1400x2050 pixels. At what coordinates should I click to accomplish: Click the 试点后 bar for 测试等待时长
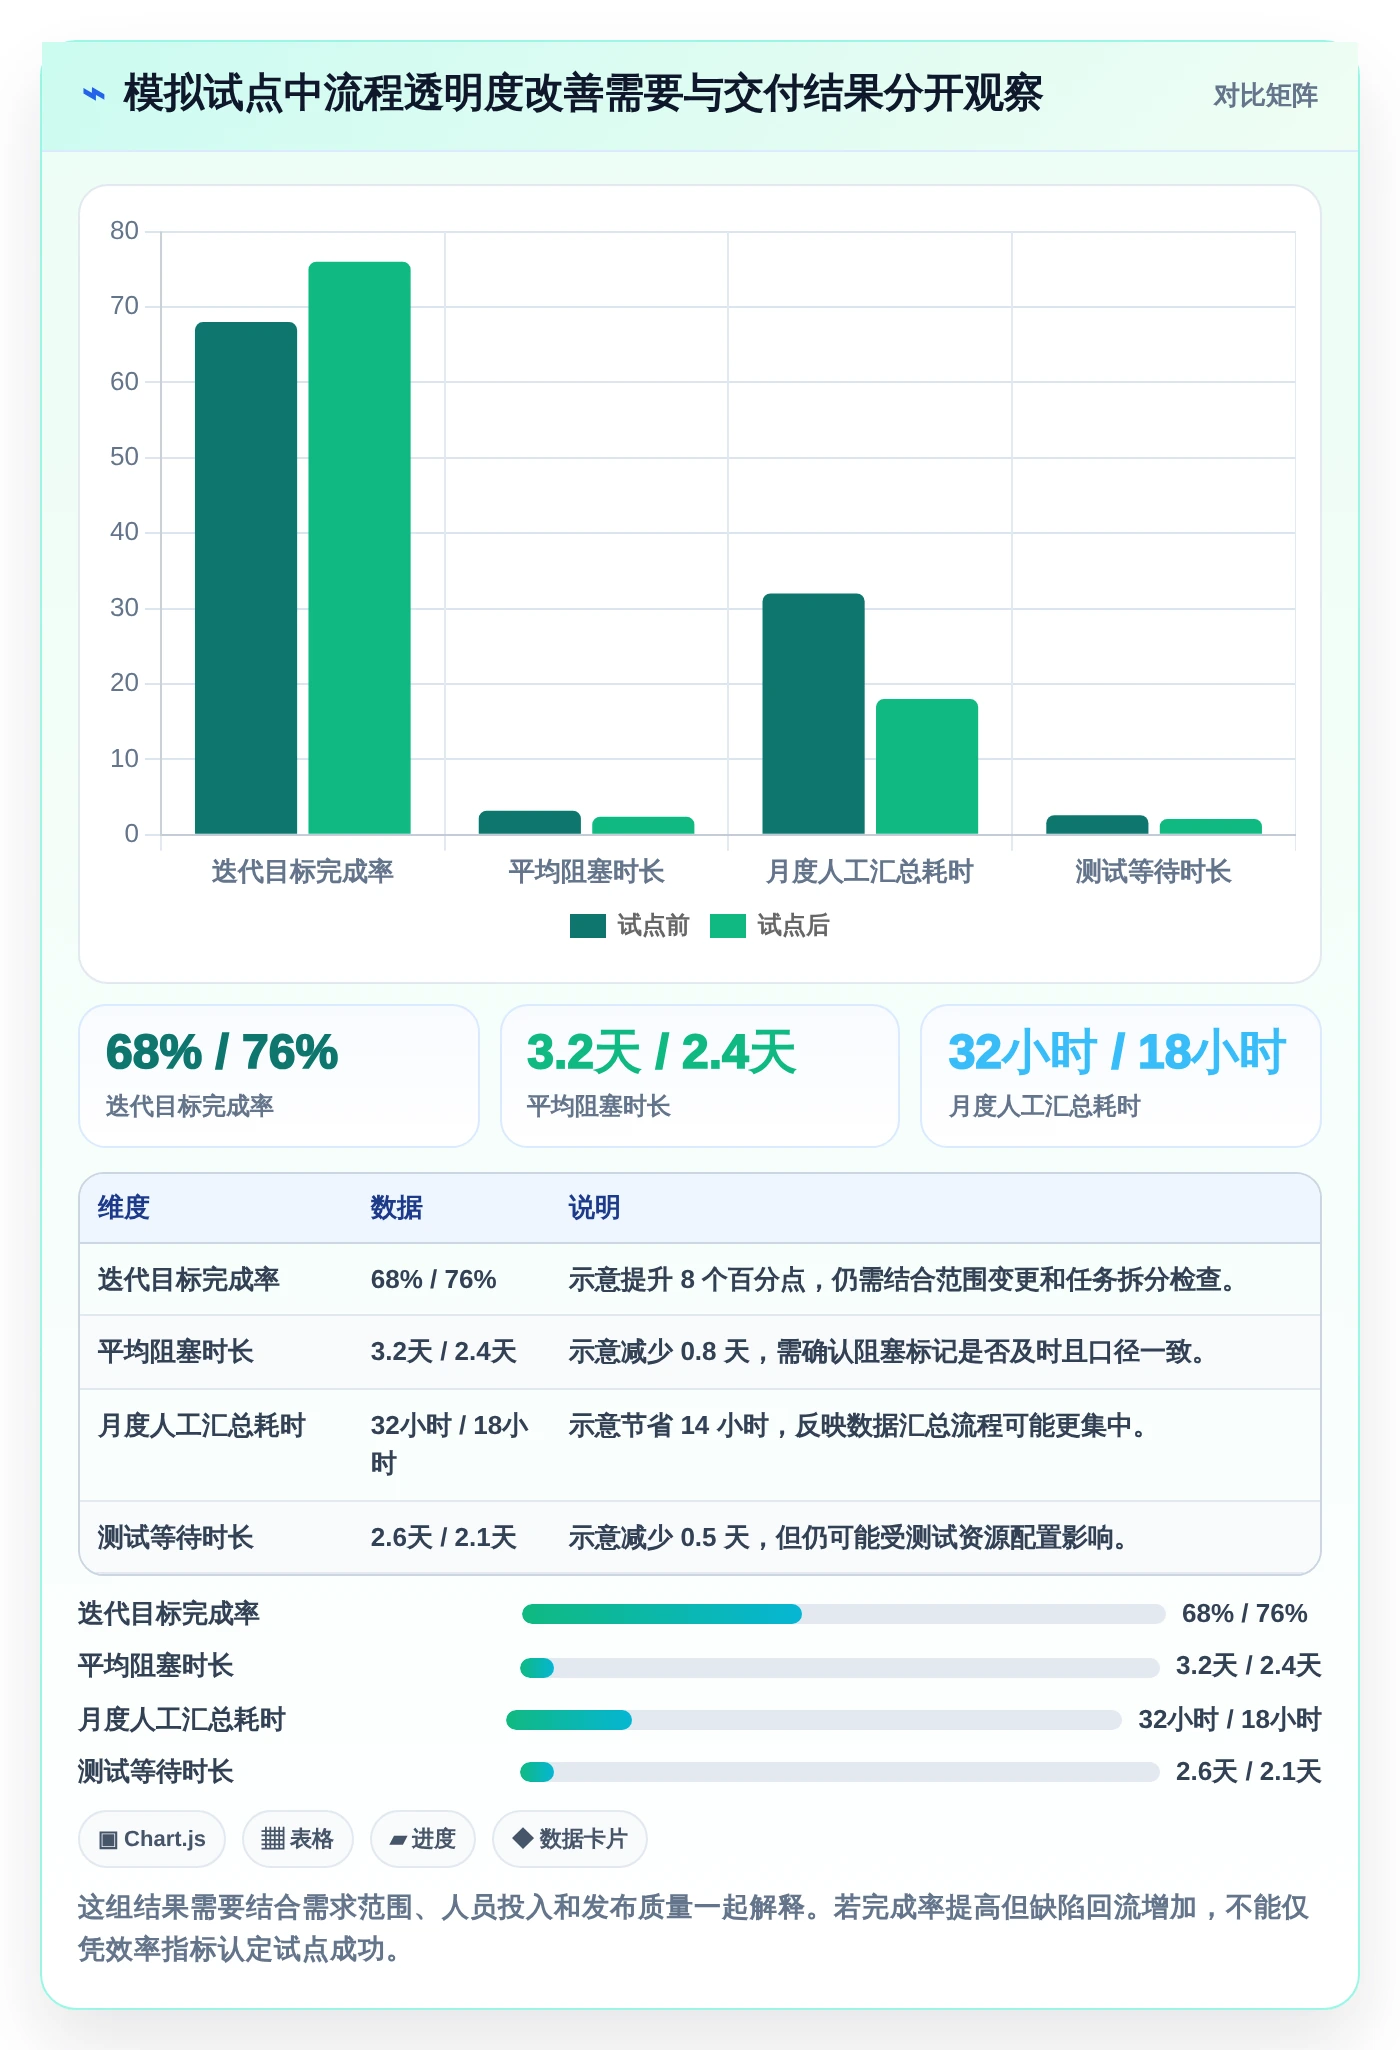click(x=1211, y=826)
